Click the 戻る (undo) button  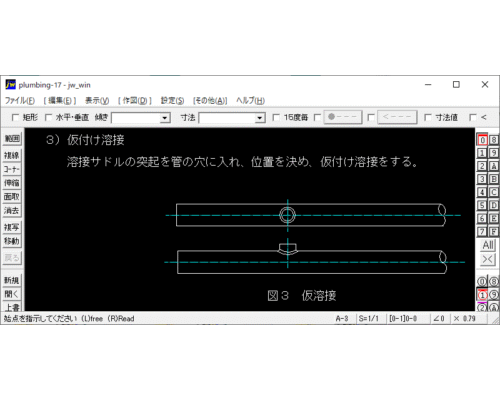(12, 258)
